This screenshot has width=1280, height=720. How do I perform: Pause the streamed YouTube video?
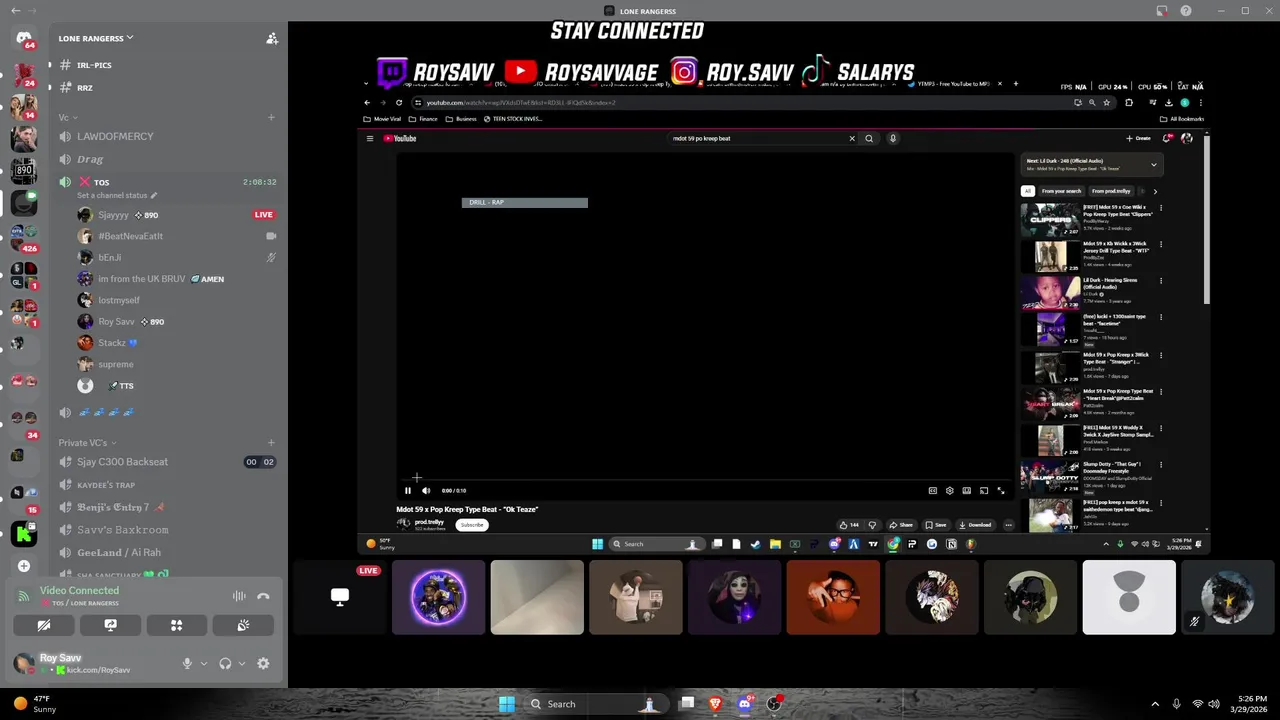[x=407, y=491]
